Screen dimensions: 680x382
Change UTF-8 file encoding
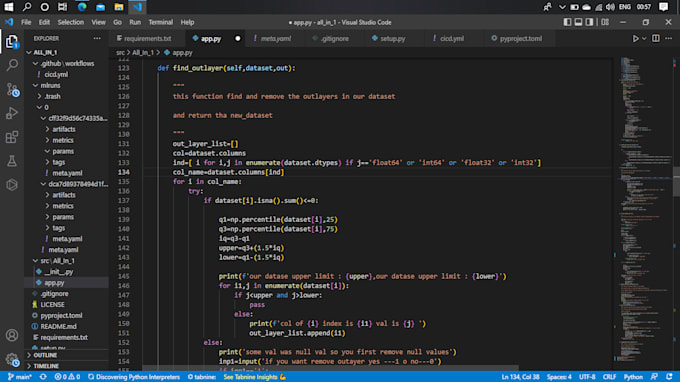587,377
